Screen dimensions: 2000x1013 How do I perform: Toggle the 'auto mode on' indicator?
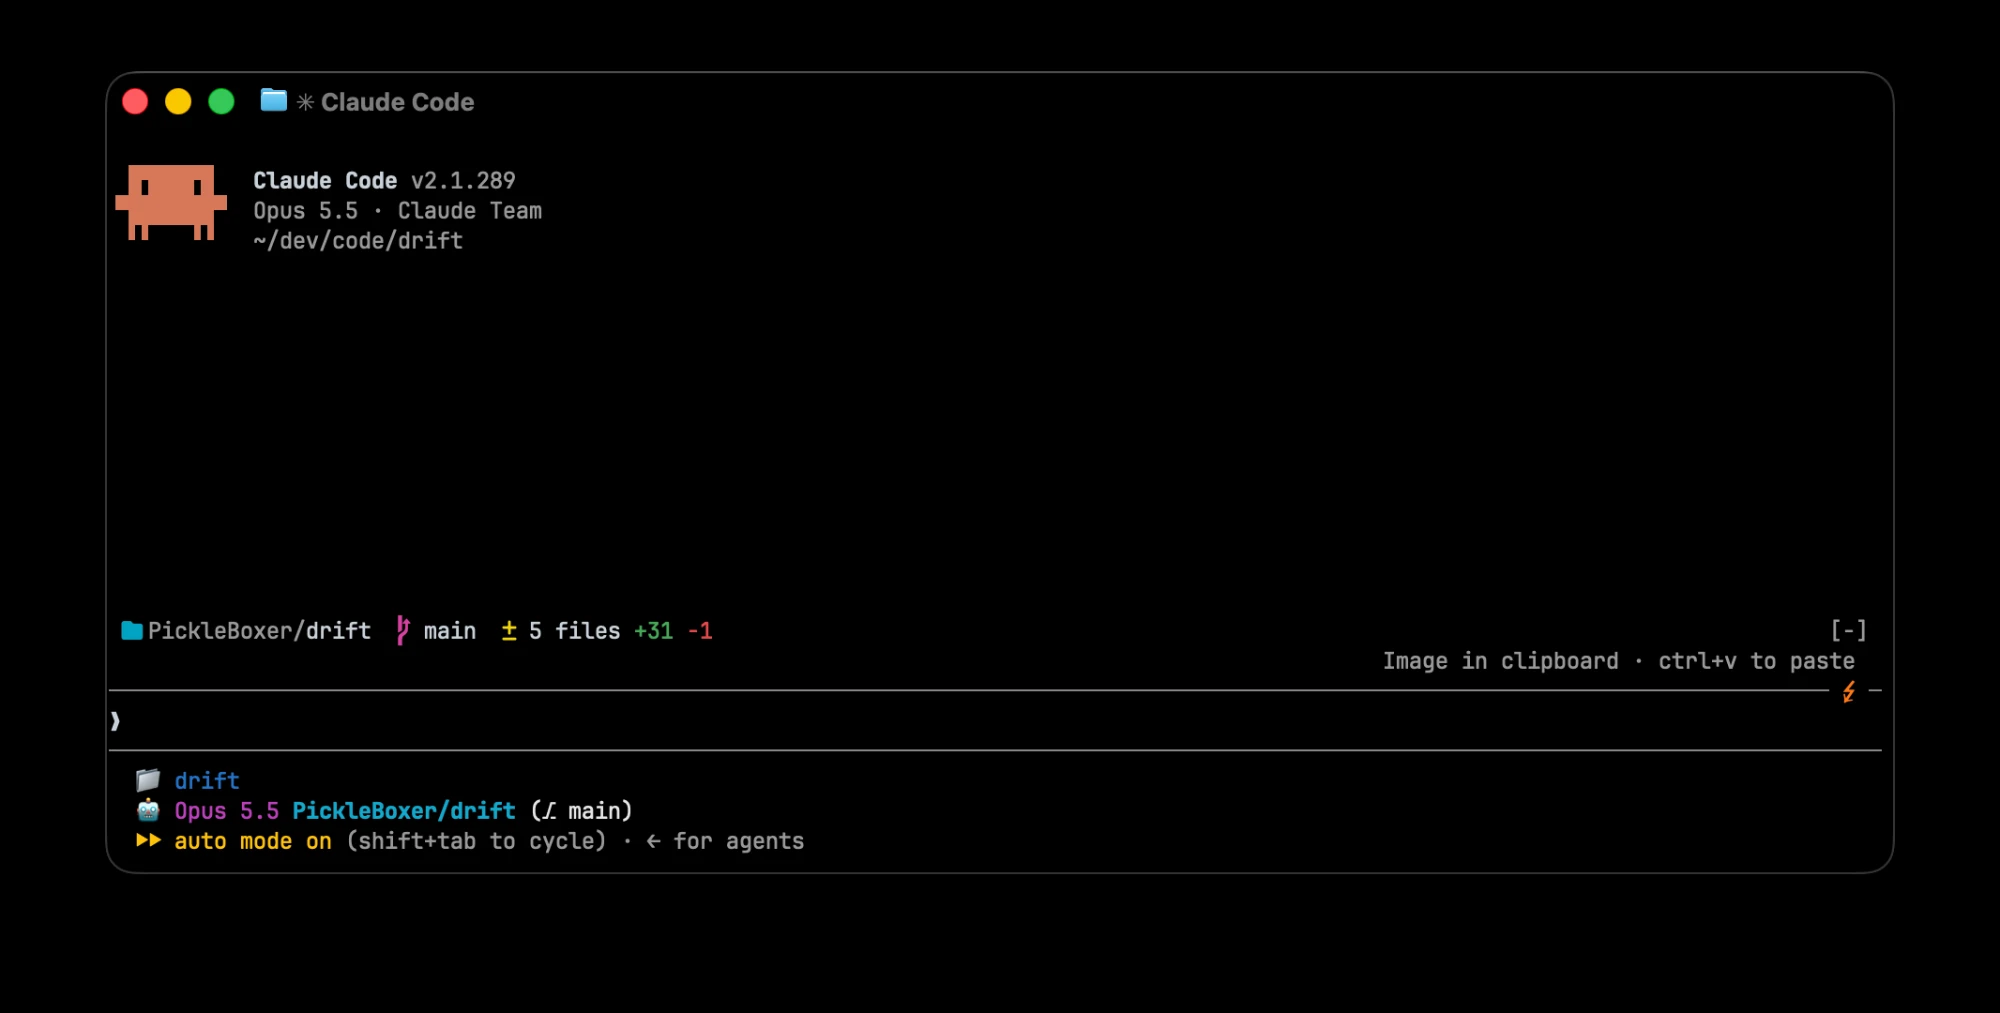tap(253, 841)
